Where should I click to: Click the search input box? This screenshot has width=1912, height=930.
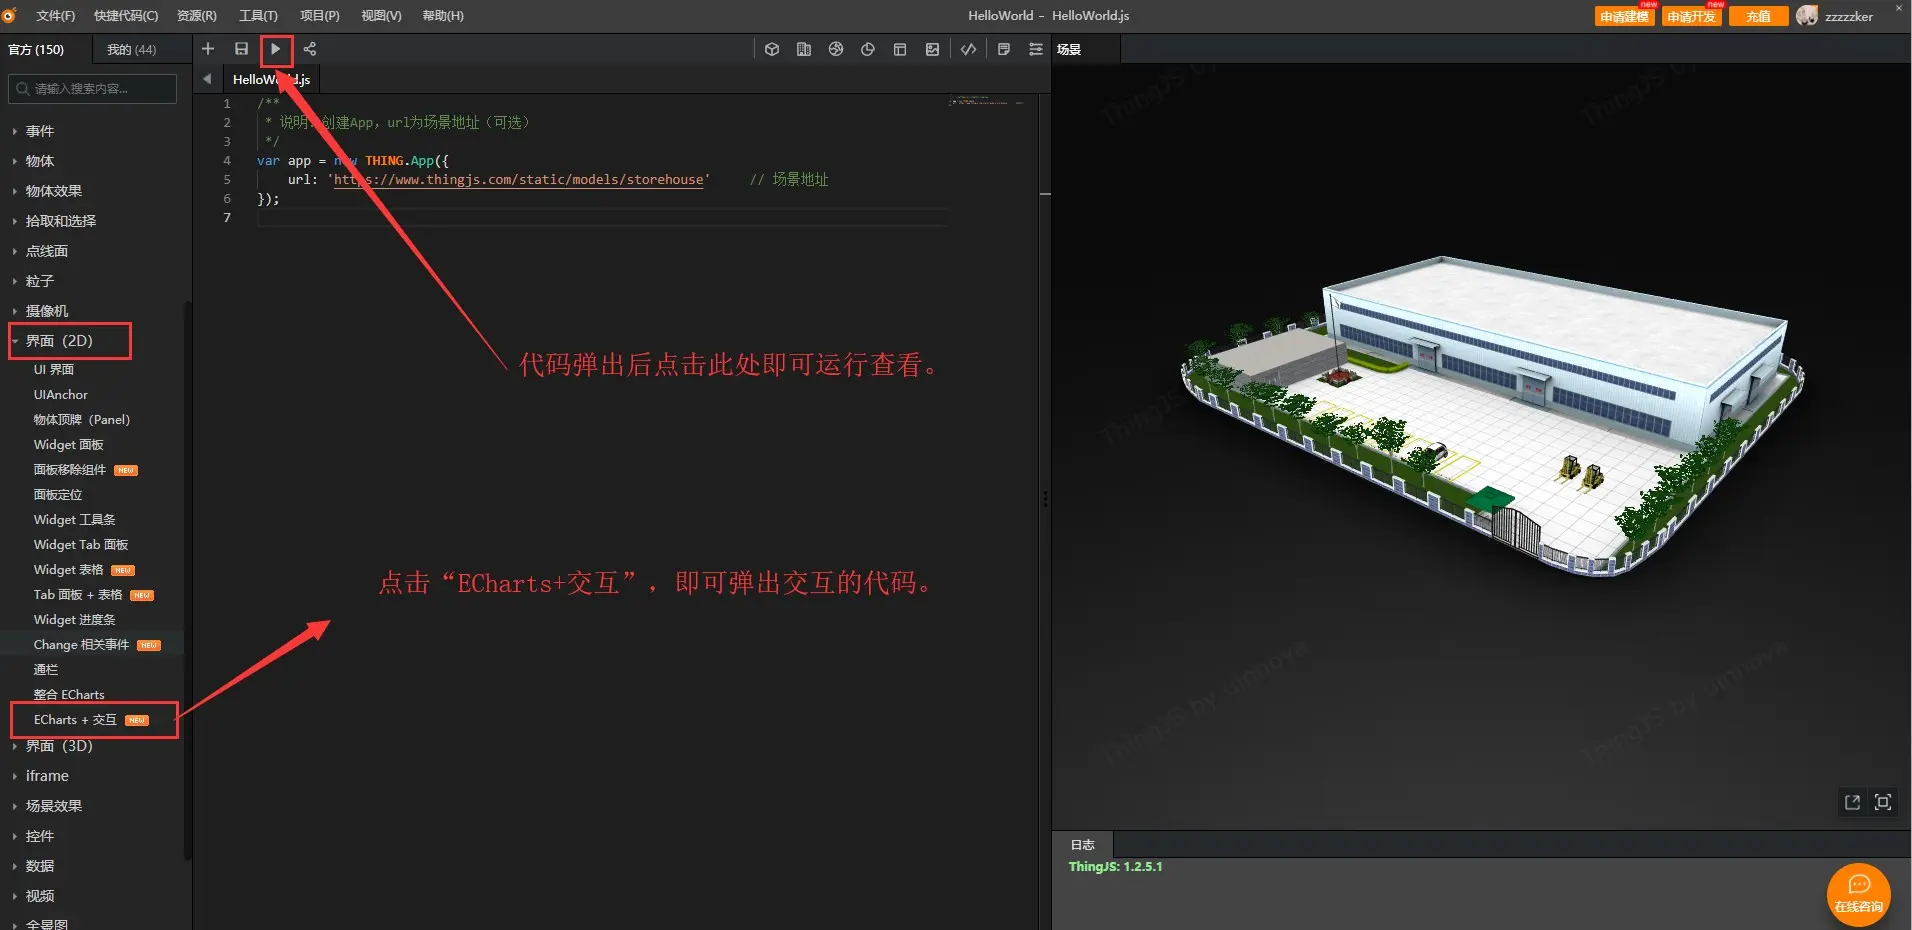[93, 89]
